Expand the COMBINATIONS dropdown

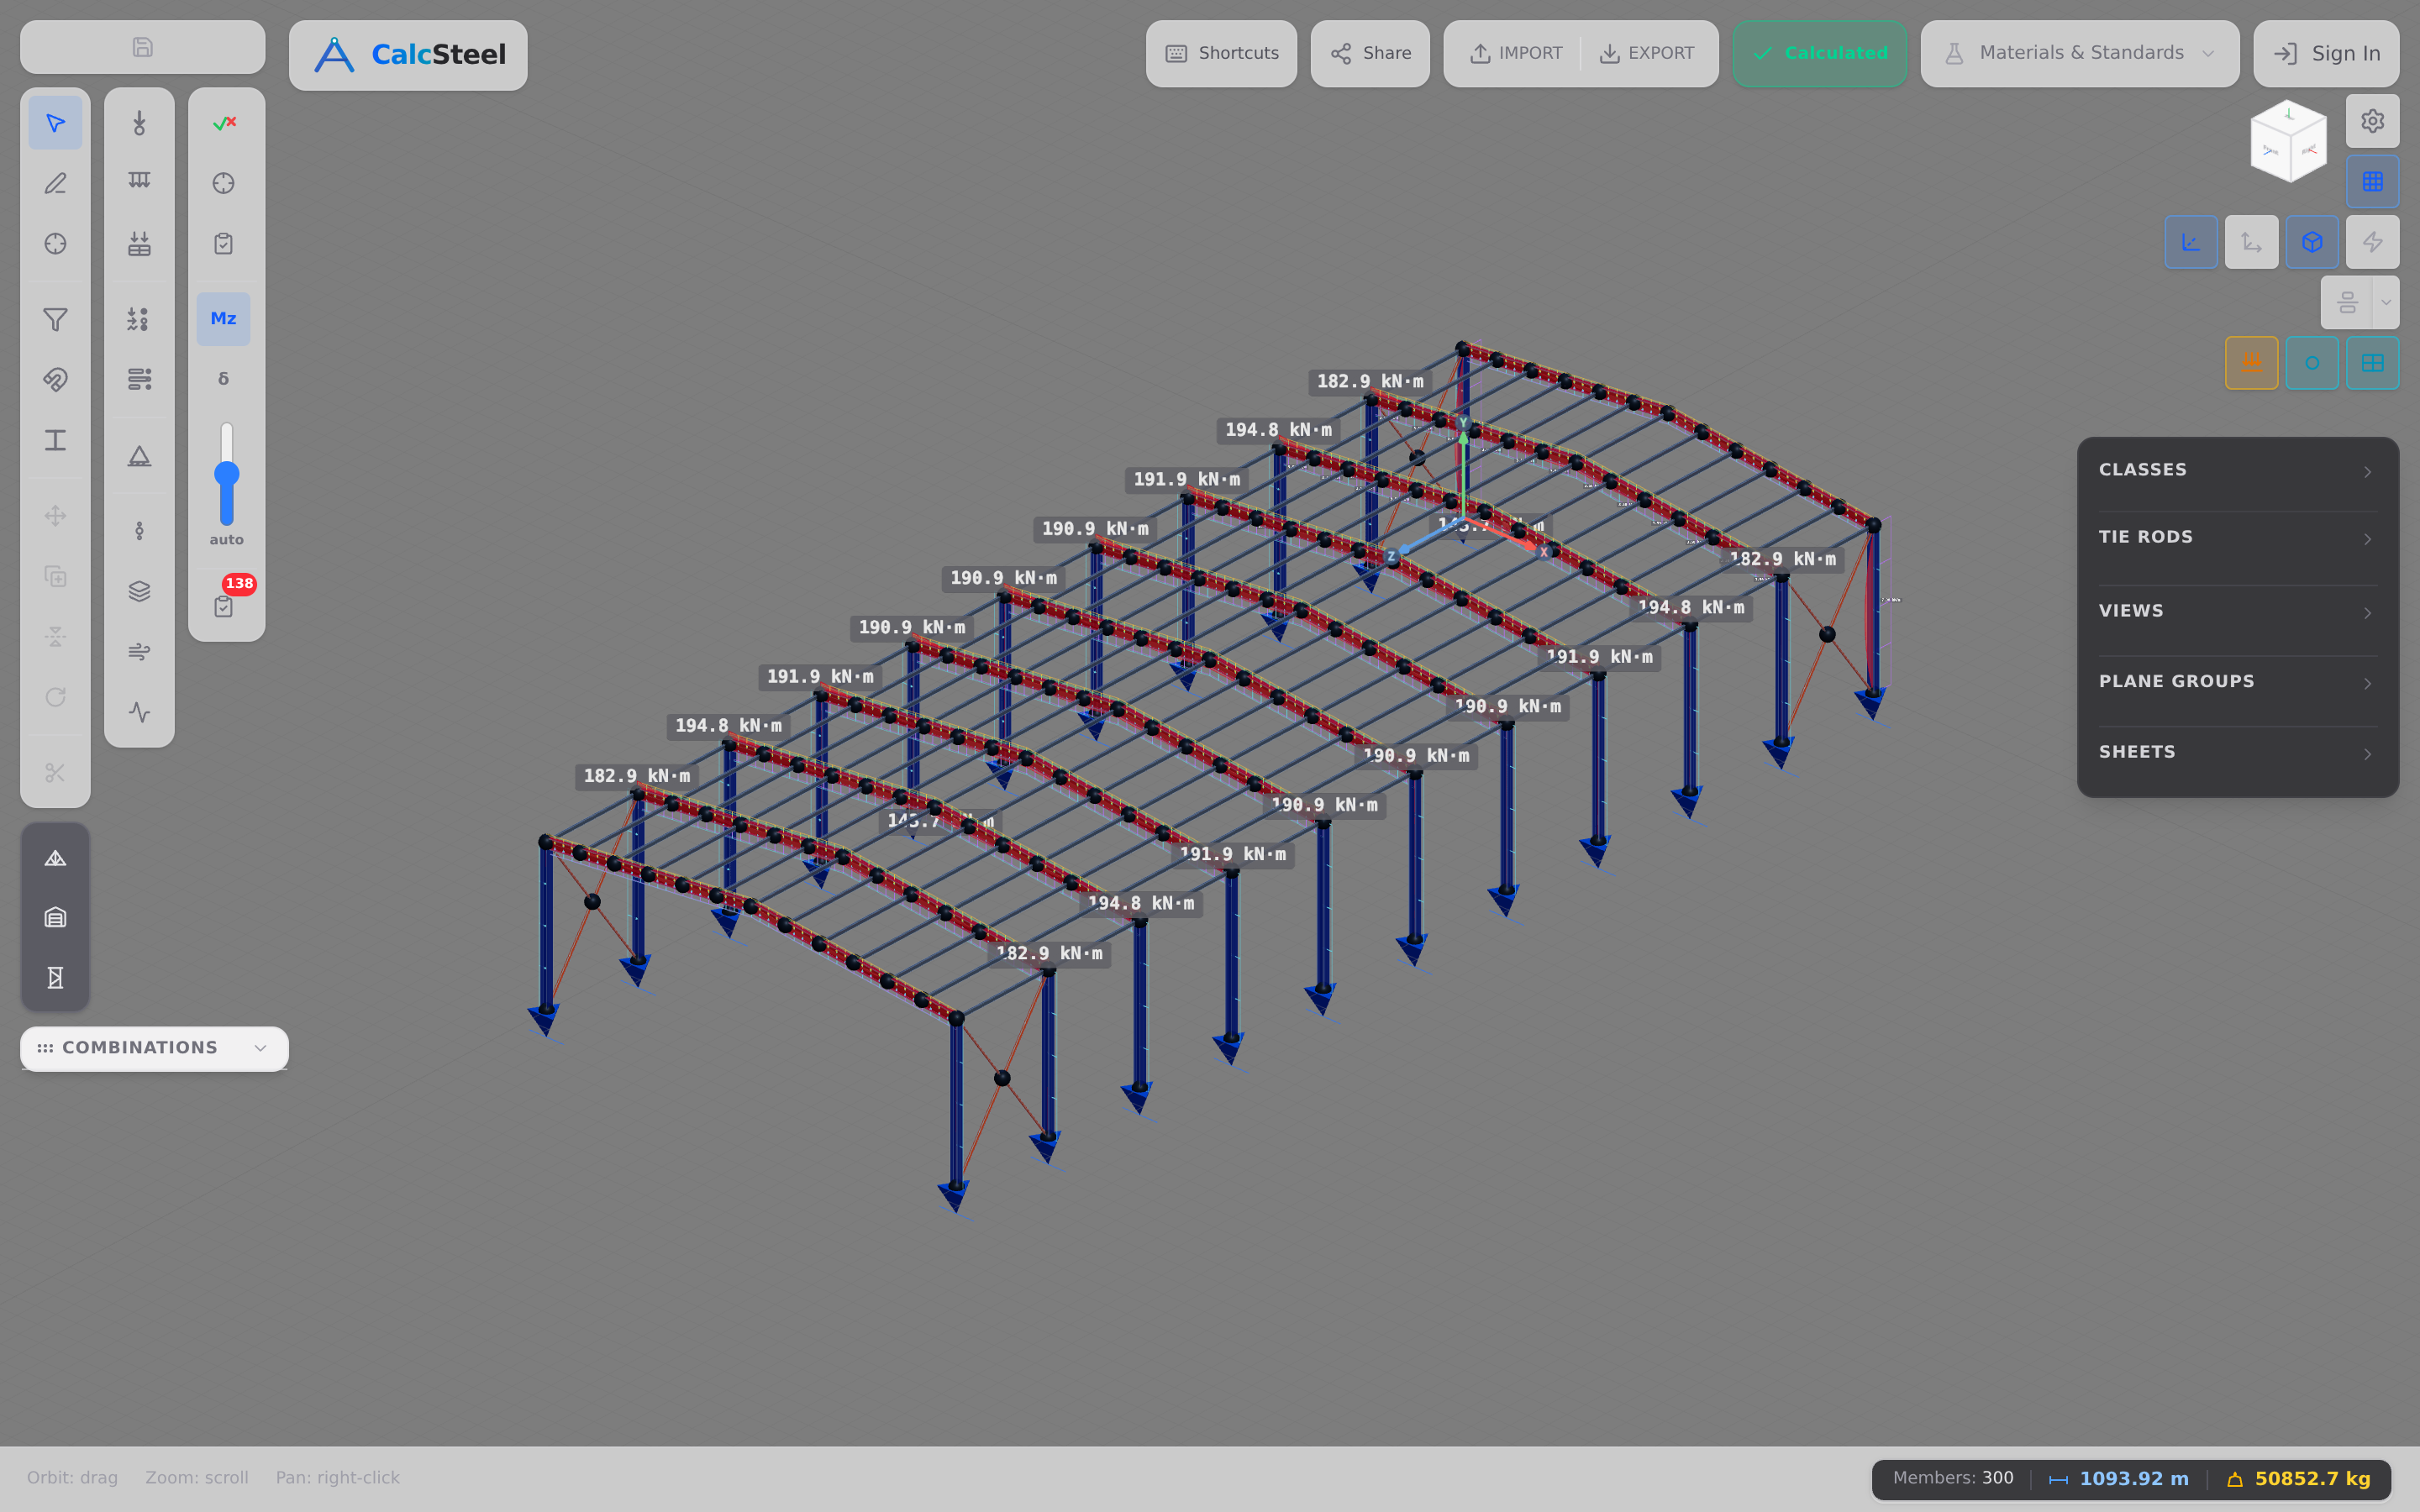[154, 1048]
